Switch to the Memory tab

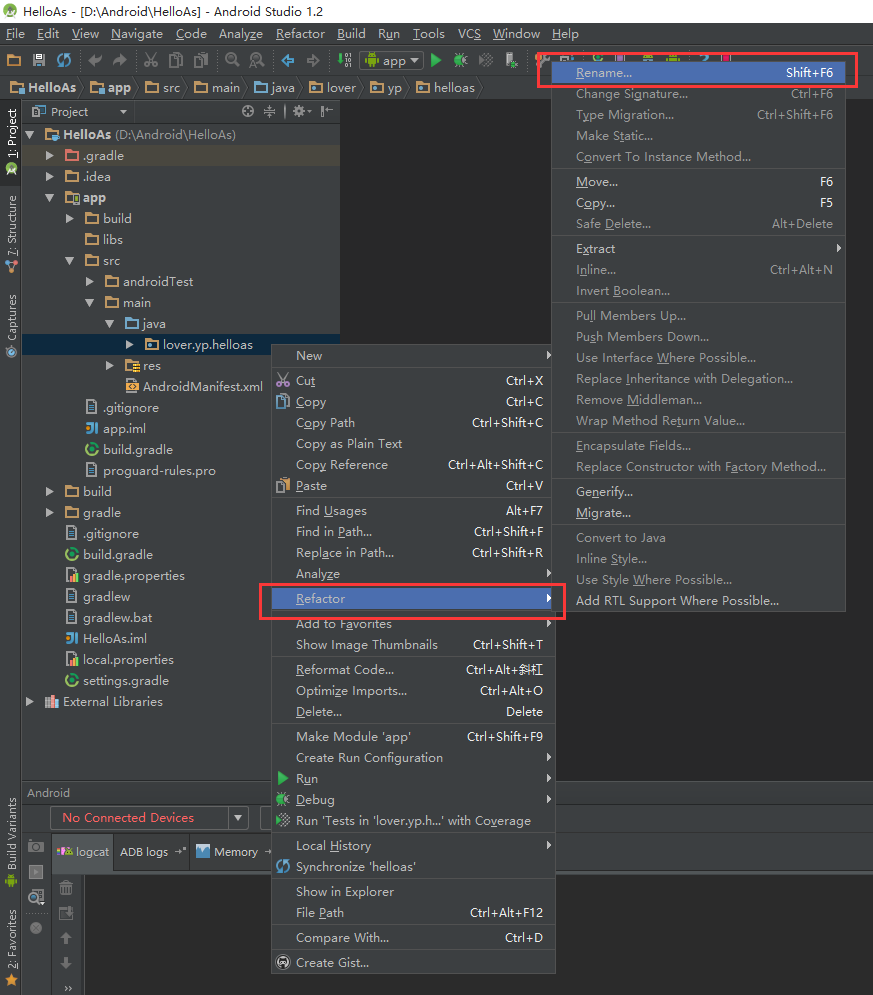[x=232, y=852]
